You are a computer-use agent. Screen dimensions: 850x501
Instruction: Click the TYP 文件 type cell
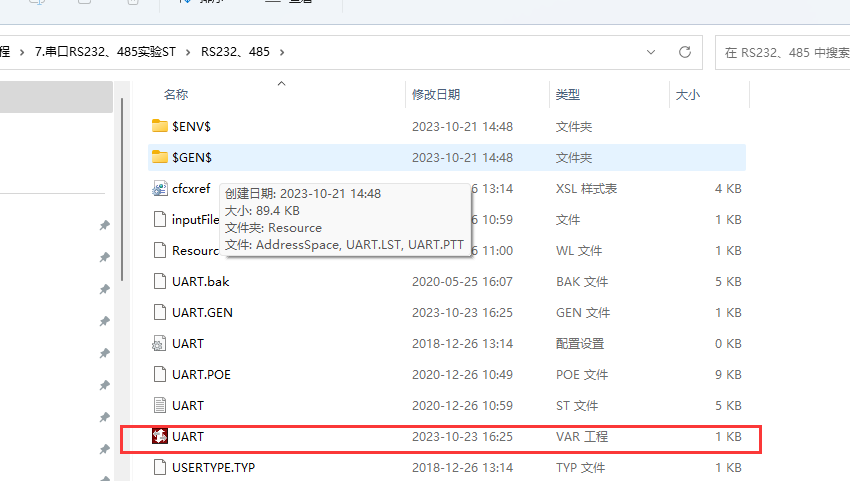(x=581, y=467)
